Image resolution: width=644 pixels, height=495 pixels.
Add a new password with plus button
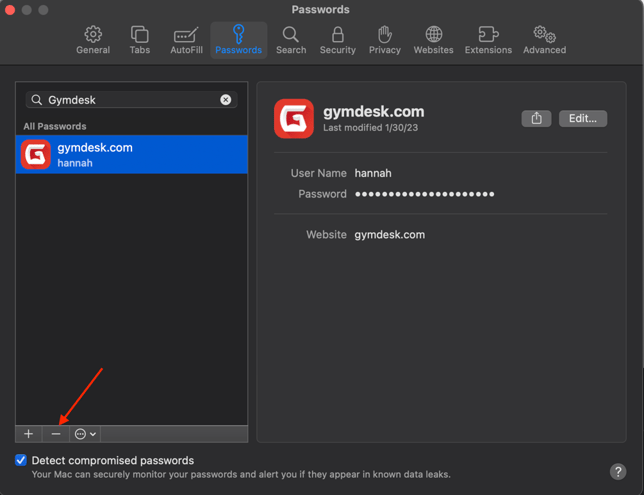(29, 434)
